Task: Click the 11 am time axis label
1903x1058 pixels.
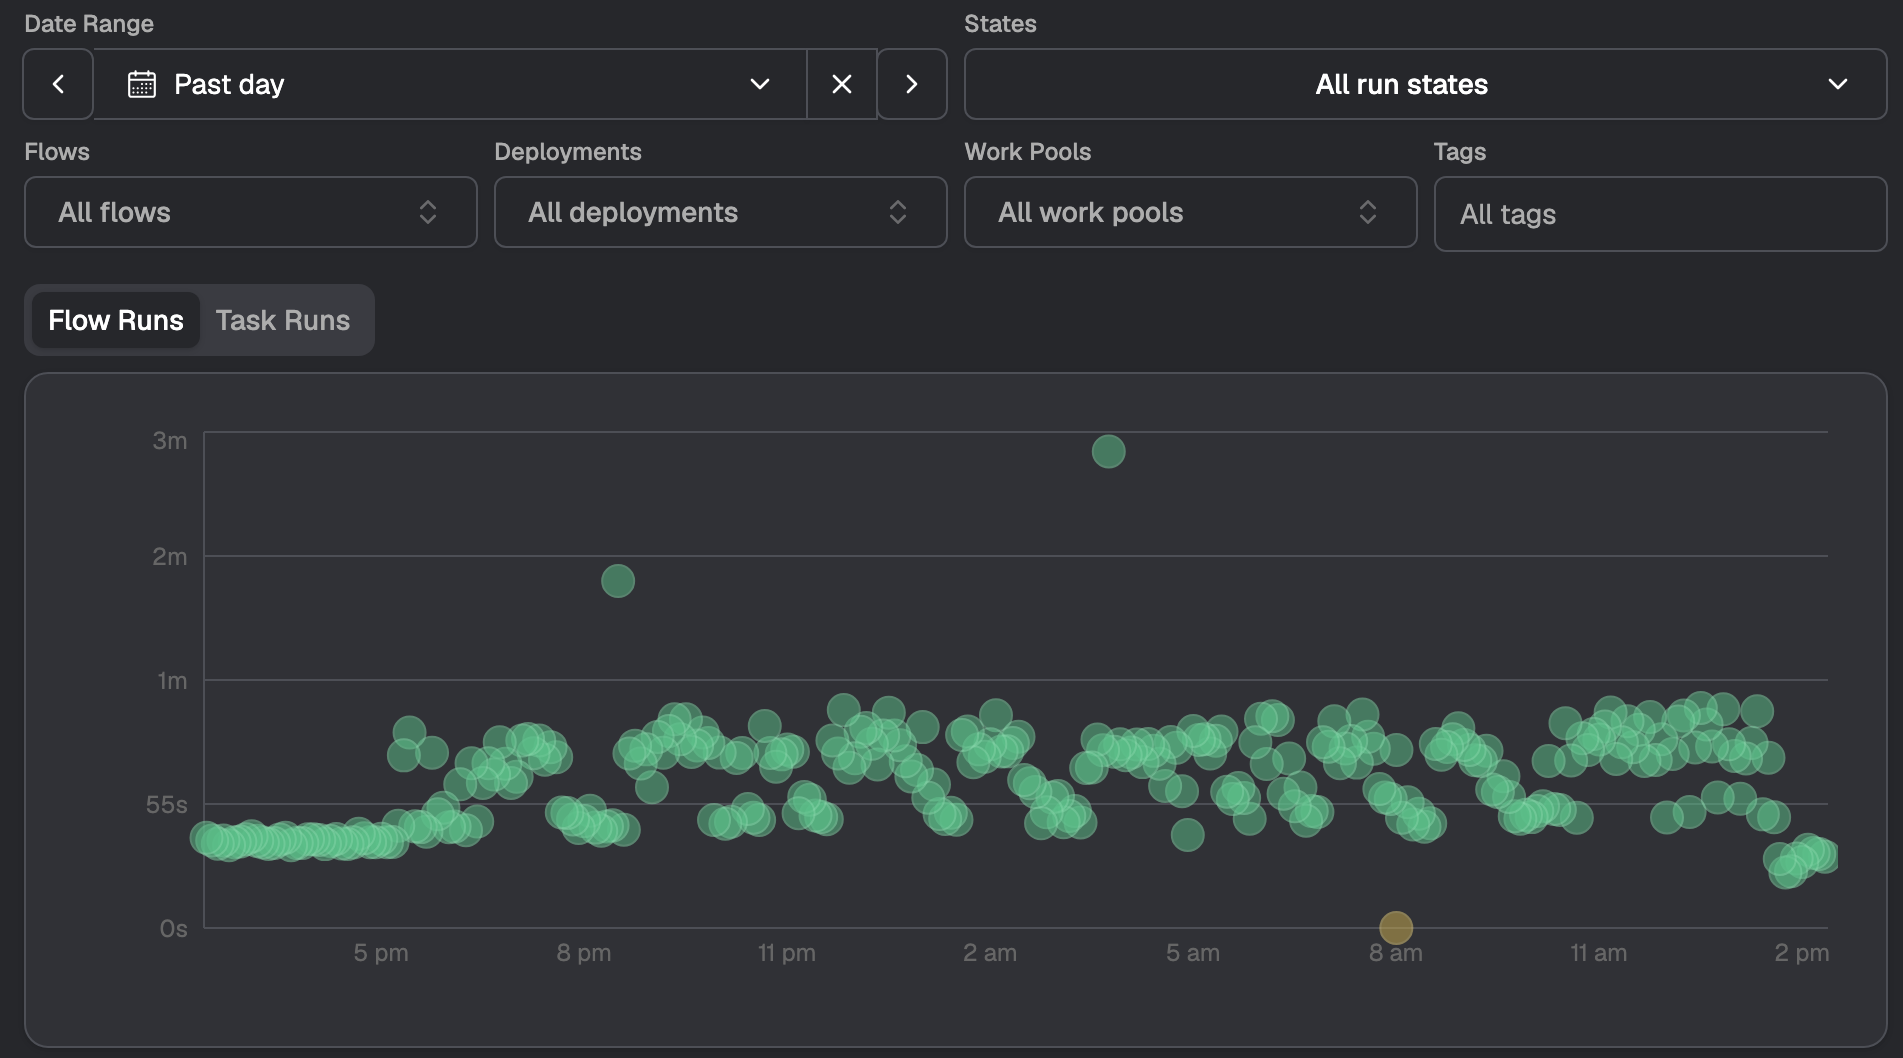Action: click(x=1598, y=953)
